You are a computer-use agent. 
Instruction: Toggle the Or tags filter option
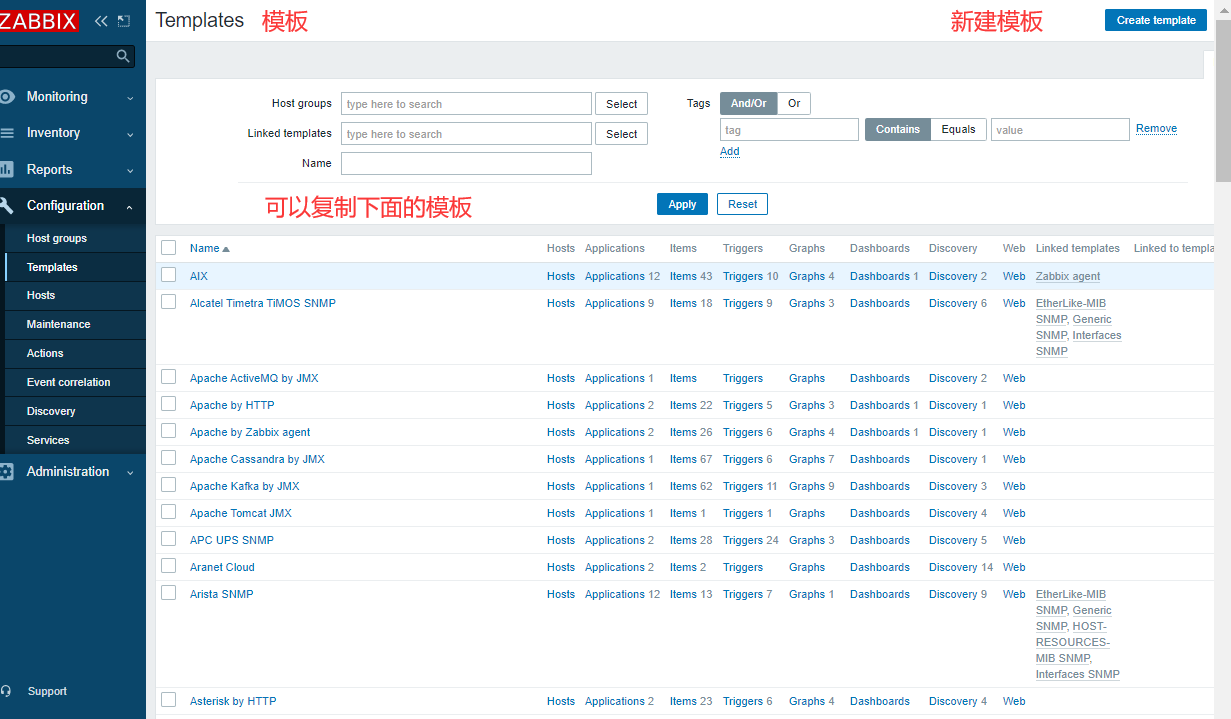coord(794,103)
